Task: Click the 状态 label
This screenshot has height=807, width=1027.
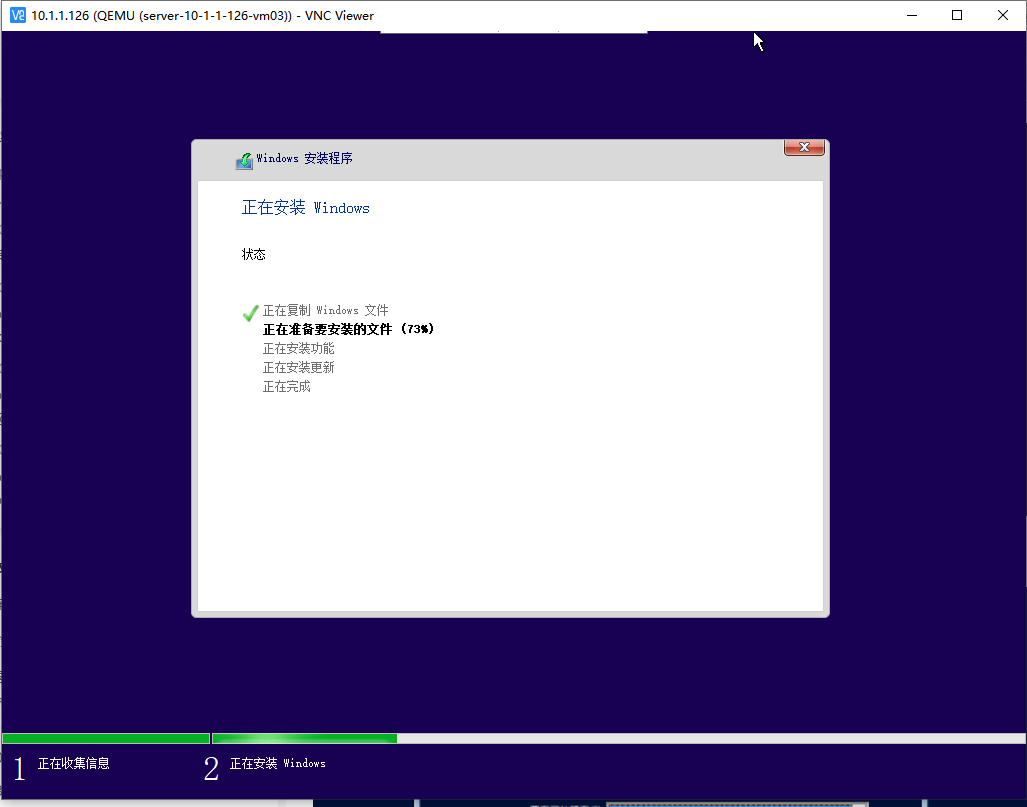Action: pyautogui.click(x=253, y=254)
